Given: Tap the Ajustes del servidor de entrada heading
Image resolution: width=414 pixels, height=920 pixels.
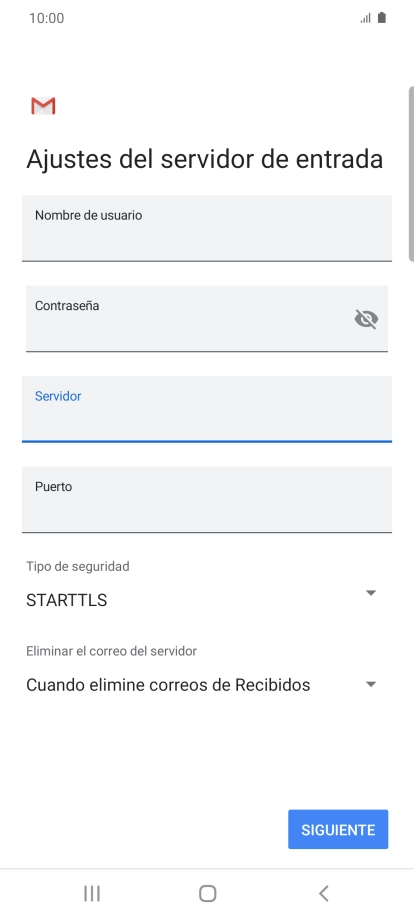Looking at the screenshot, I should (x=205, y=159).
